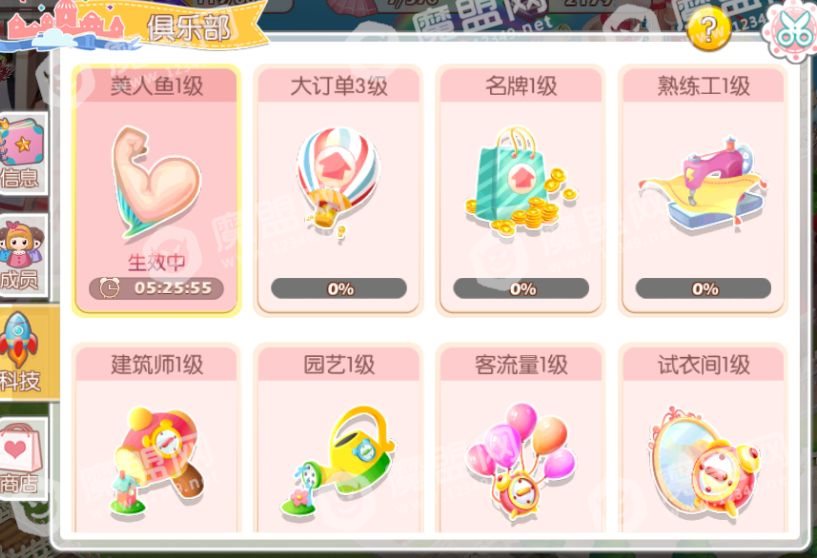Open the 商店 shop tab
The height and width of the screenshot is (558, 817).
pyautogui.click(x=23, y=459)
